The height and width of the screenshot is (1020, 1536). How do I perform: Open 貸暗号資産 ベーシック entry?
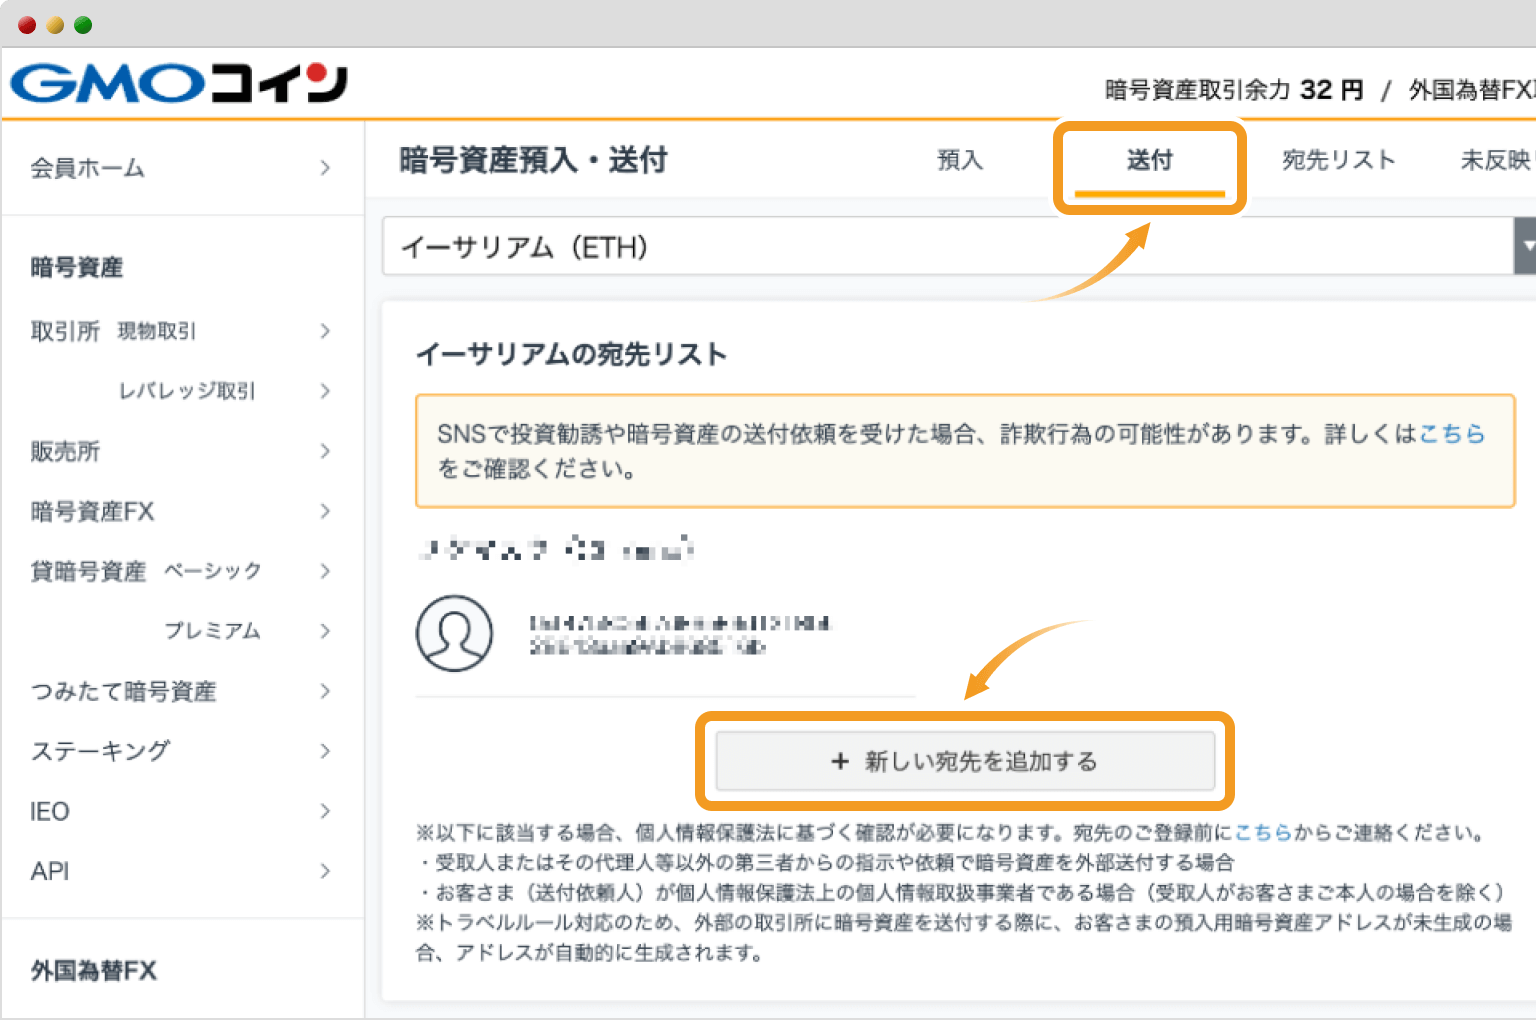pyautogui.click(x=146, y=571)
